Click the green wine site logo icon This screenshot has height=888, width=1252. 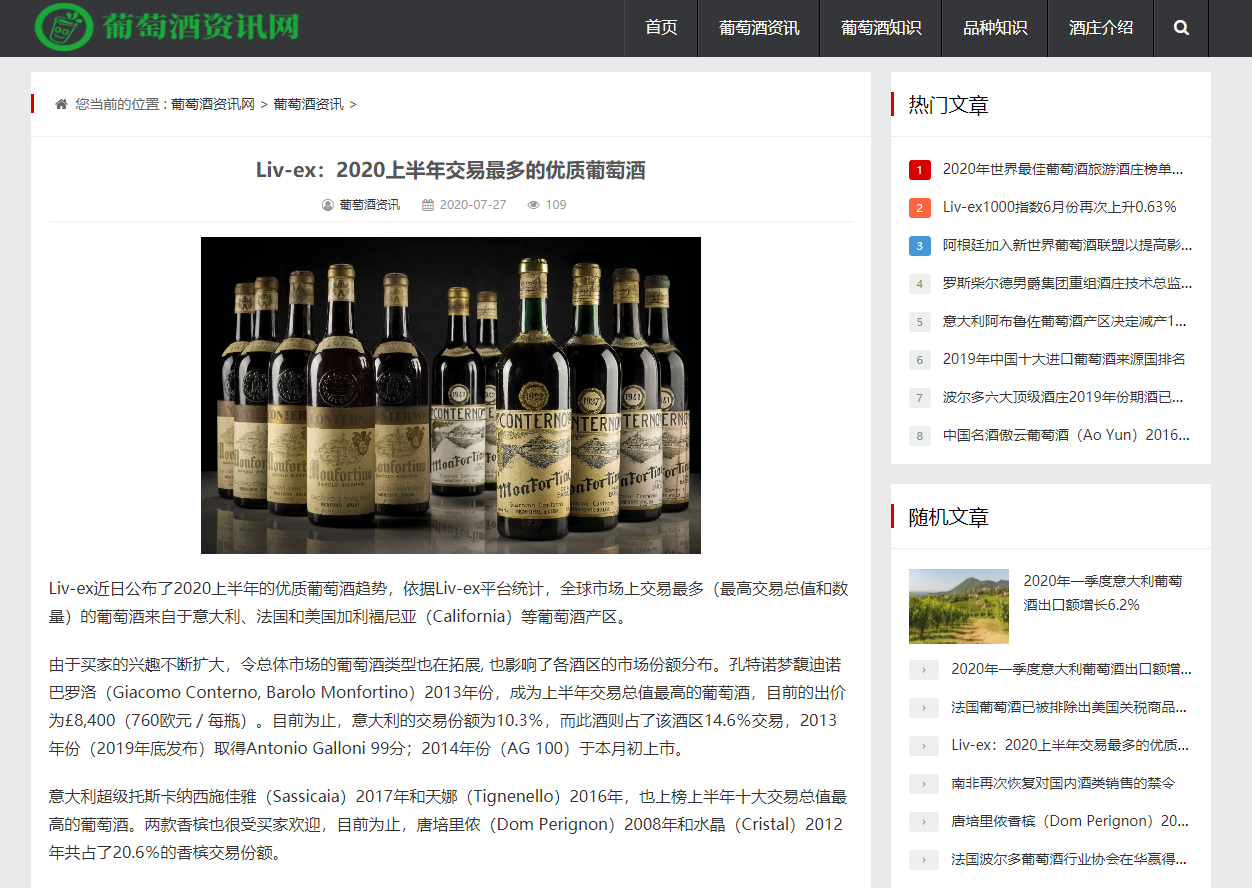pos(64,26)
